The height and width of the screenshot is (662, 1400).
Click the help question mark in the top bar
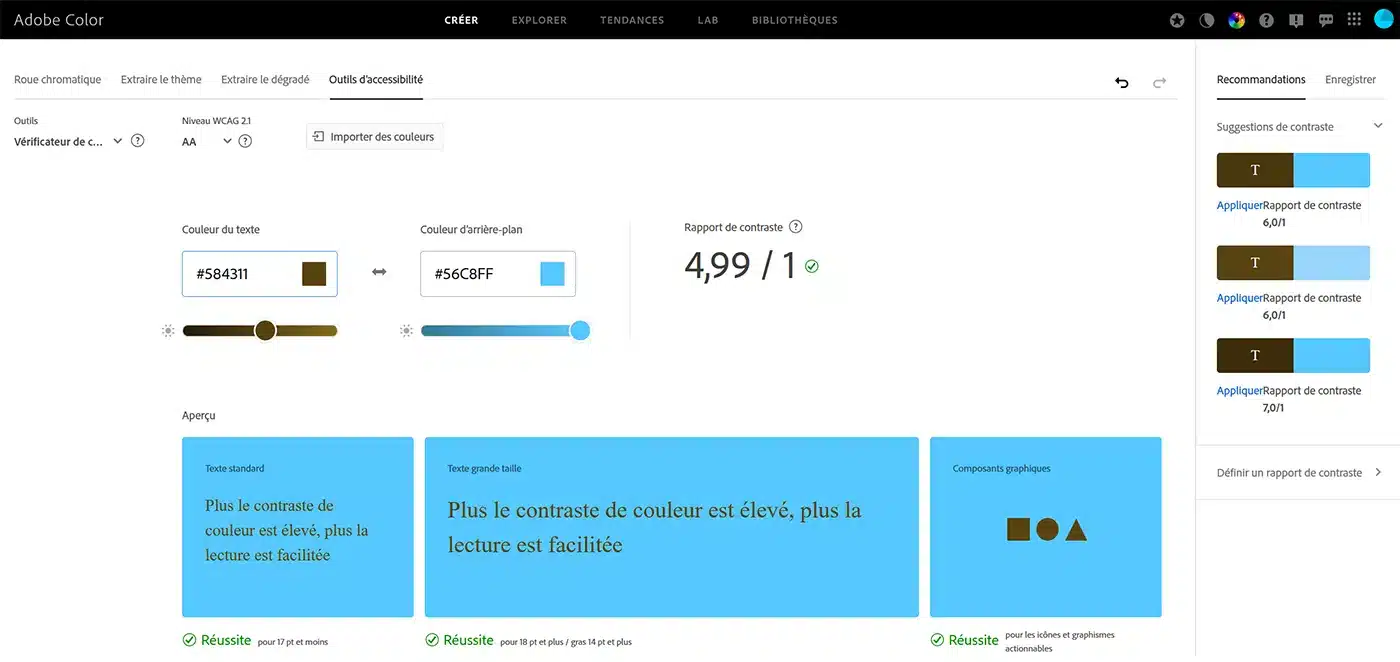1266,19
